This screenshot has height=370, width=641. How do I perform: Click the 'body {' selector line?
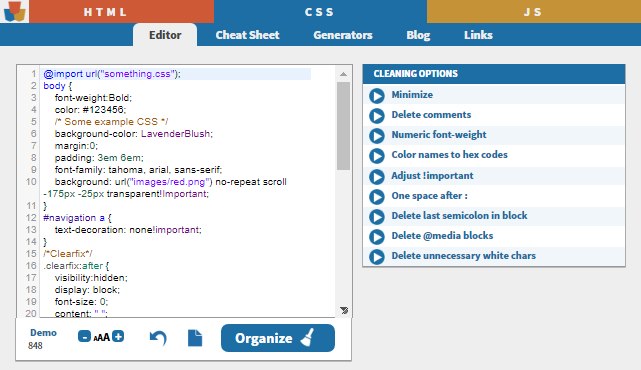[x=58, y=86]
